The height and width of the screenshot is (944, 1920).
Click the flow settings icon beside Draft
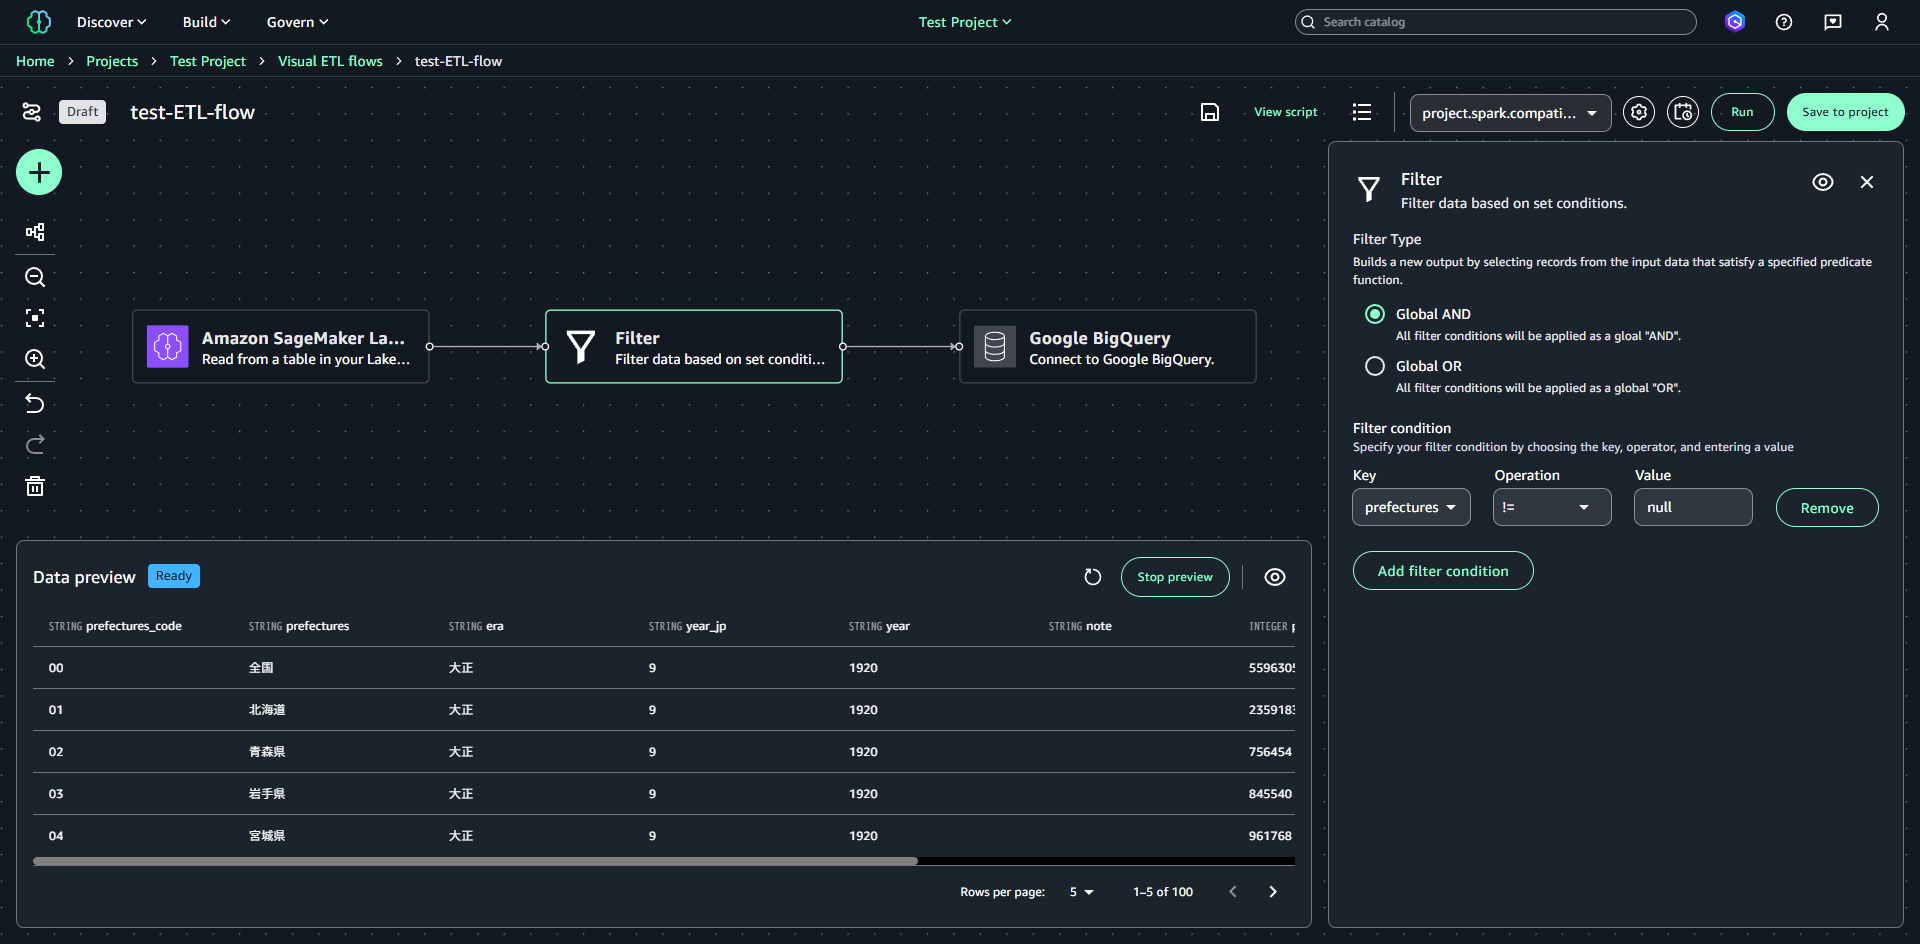[x=32, y=112]
